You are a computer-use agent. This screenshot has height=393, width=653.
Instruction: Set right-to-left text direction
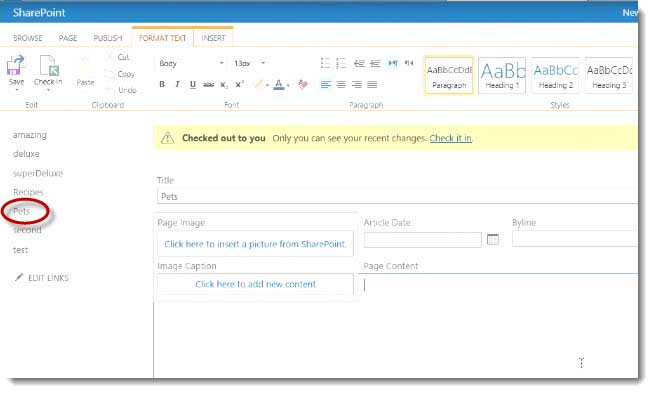click(409, 63)
